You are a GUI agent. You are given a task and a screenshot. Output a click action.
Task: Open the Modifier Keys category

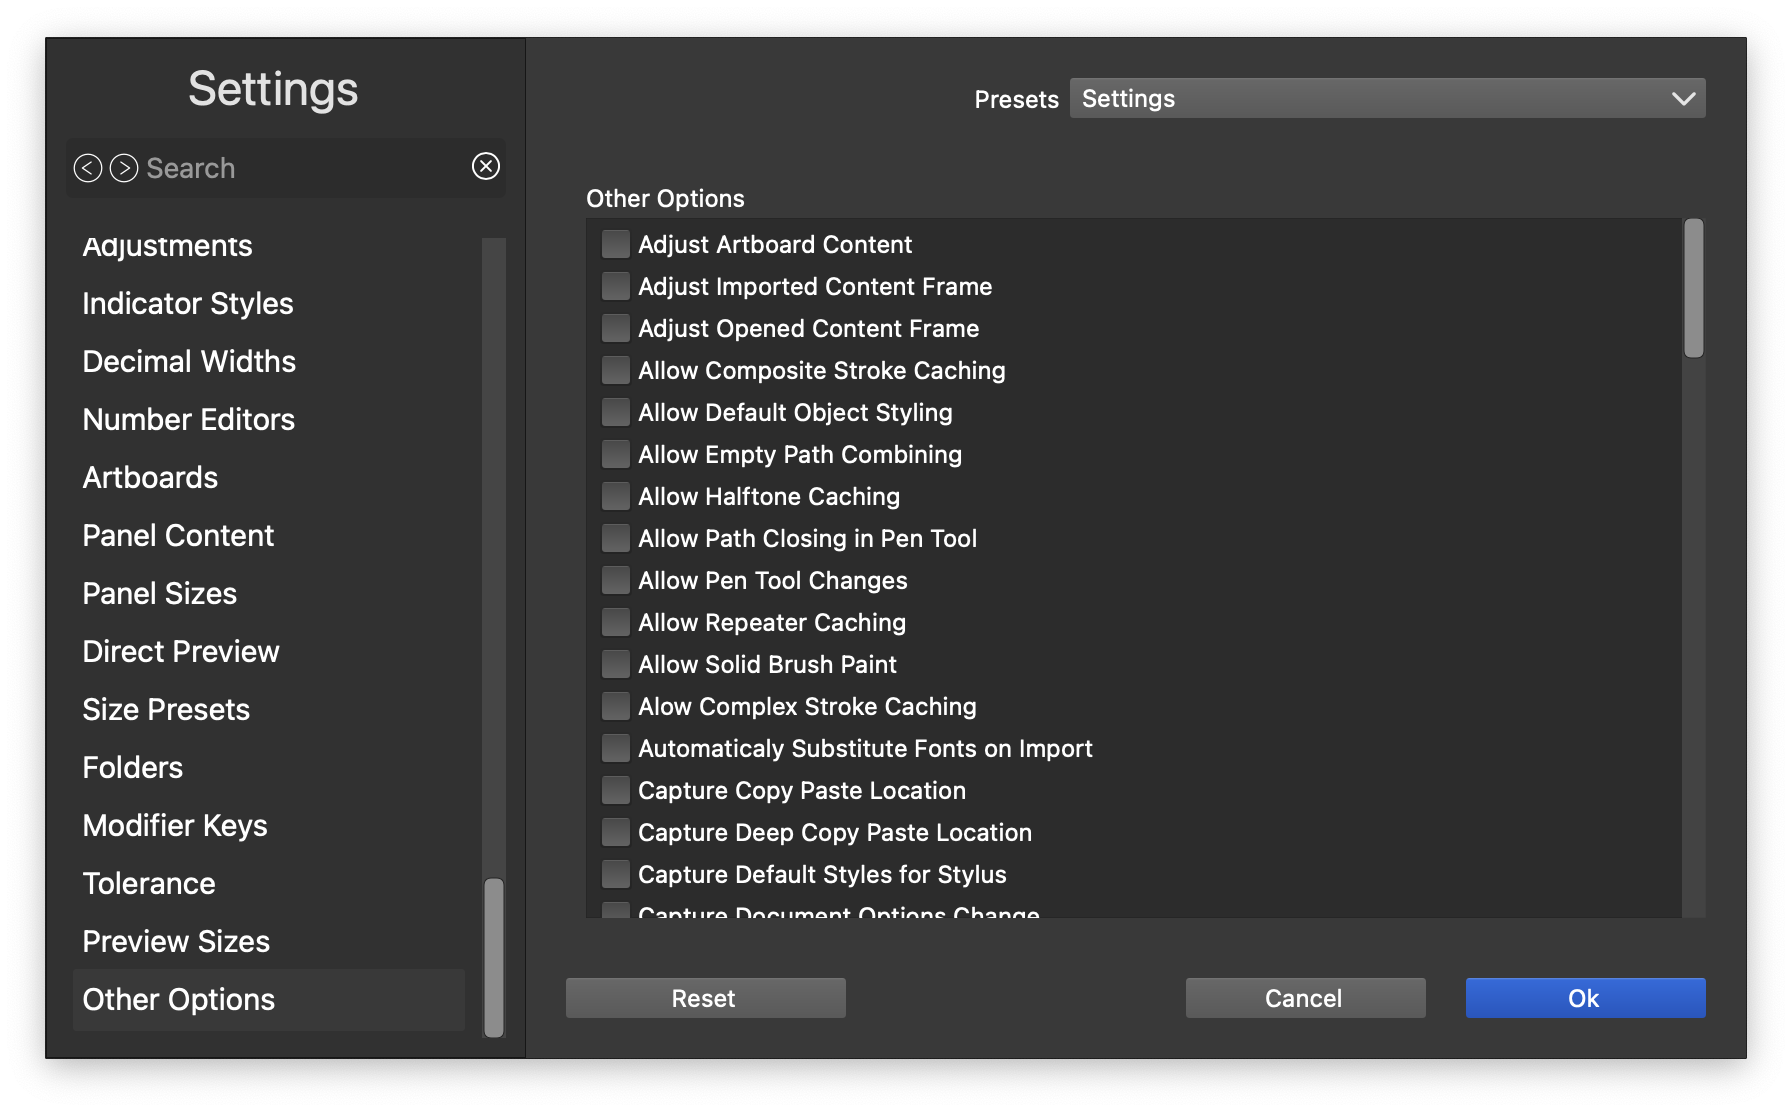pos(175,826)
